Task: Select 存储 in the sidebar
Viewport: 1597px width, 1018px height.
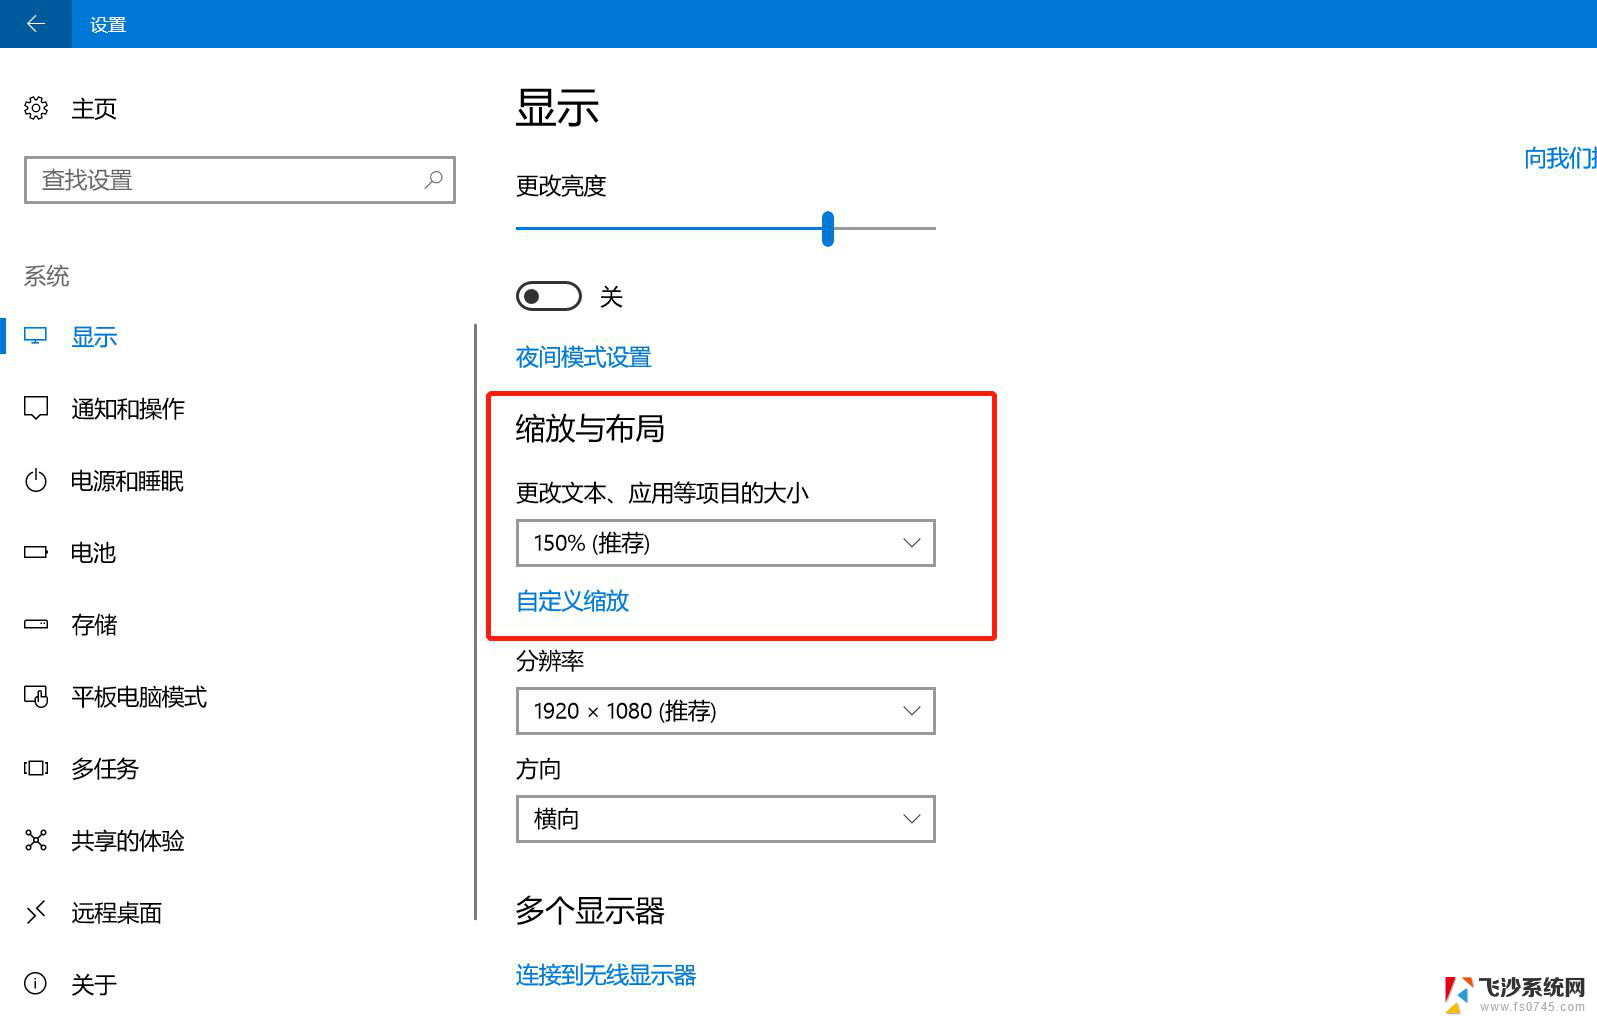Action: pyautogui.click(x=94, y=624)
